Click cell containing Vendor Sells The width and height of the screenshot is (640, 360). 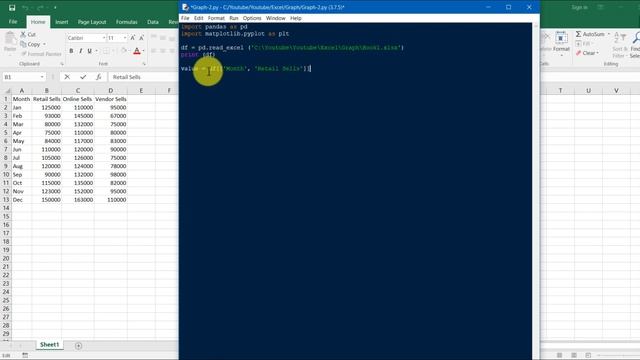click(x=111, y=99)
